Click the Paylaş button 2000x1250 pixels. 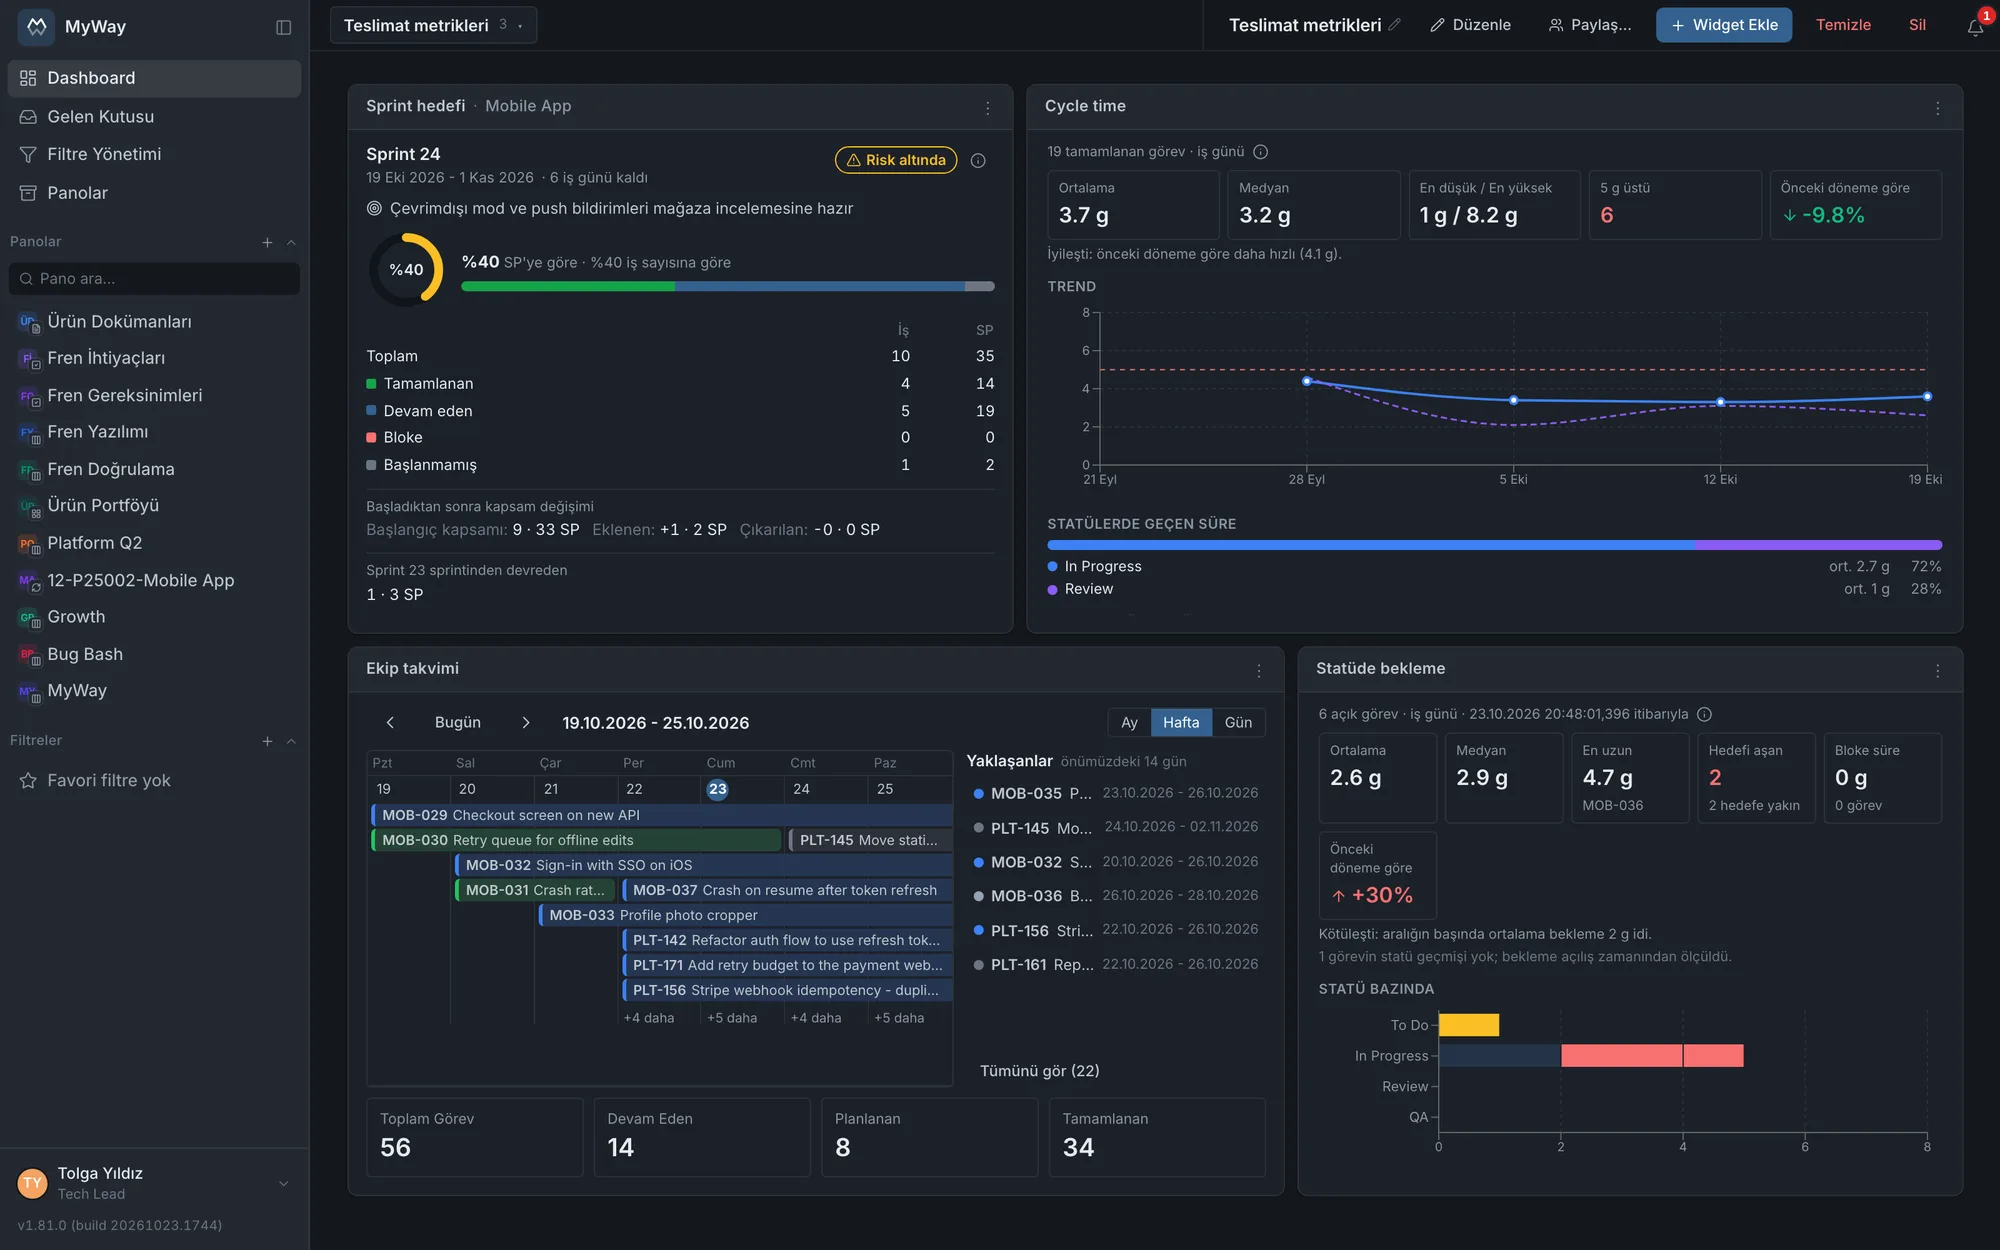pos(1590,25)
